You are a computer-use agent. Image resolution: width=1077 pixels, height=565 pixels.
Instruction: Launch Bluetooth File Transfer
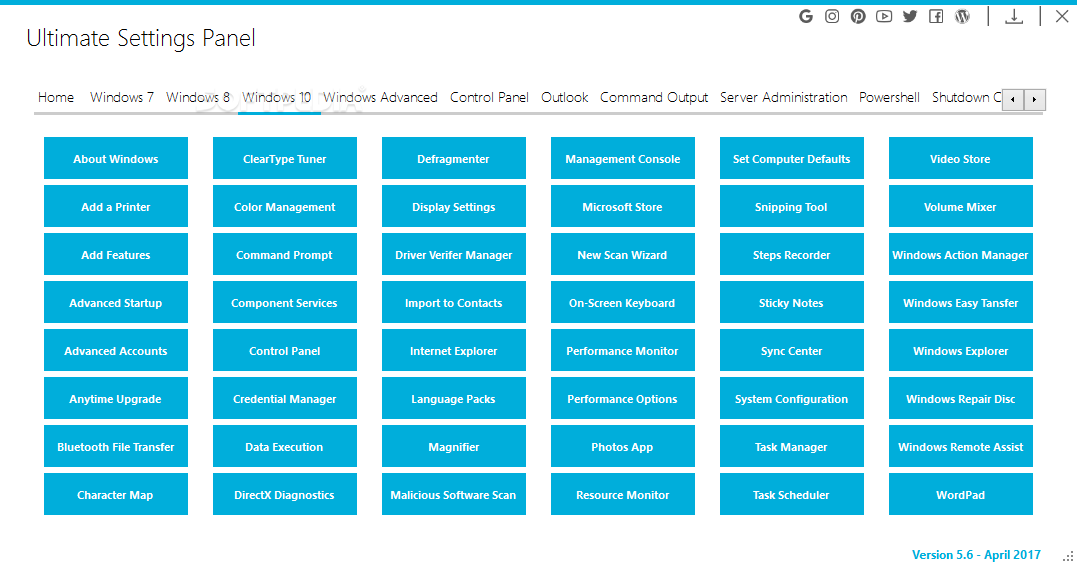[x=116, y=447]
